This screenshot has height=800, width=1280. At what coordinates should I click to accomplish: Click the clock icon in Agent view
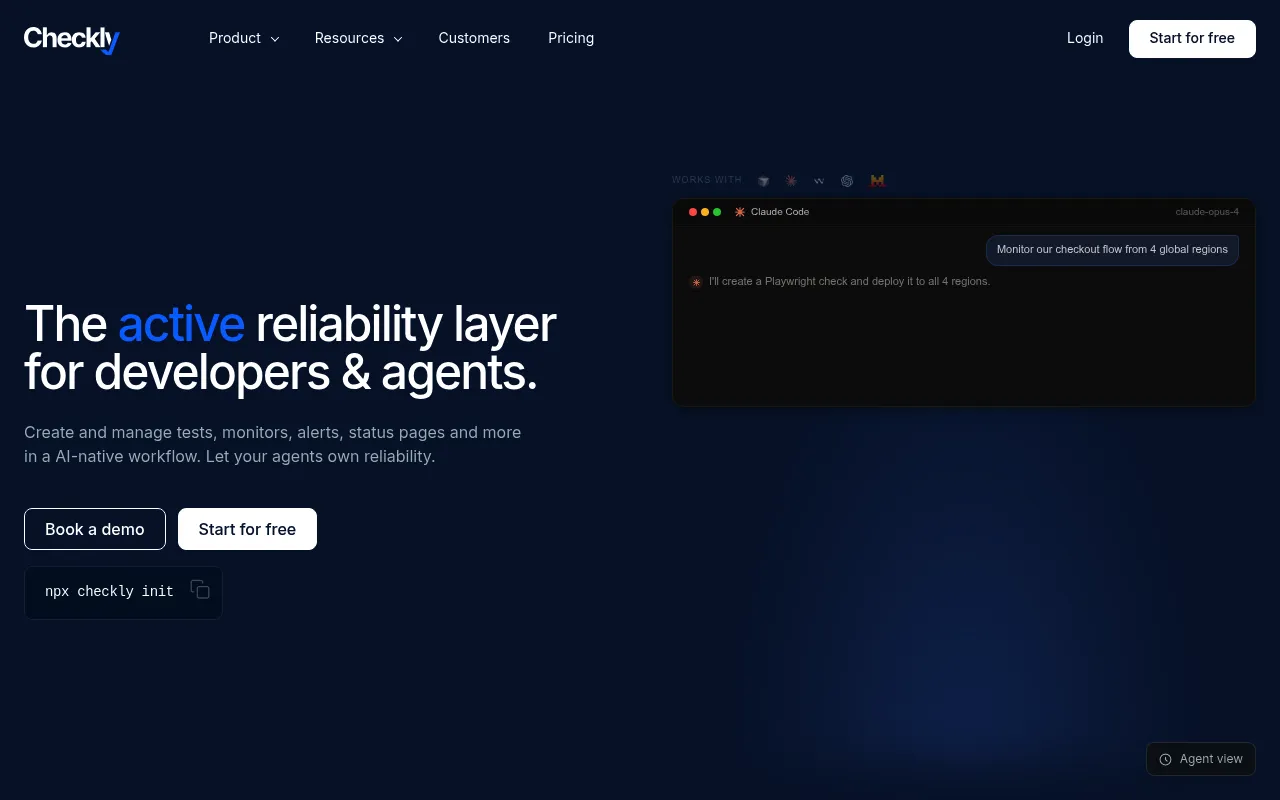(x=1165, y=759)
